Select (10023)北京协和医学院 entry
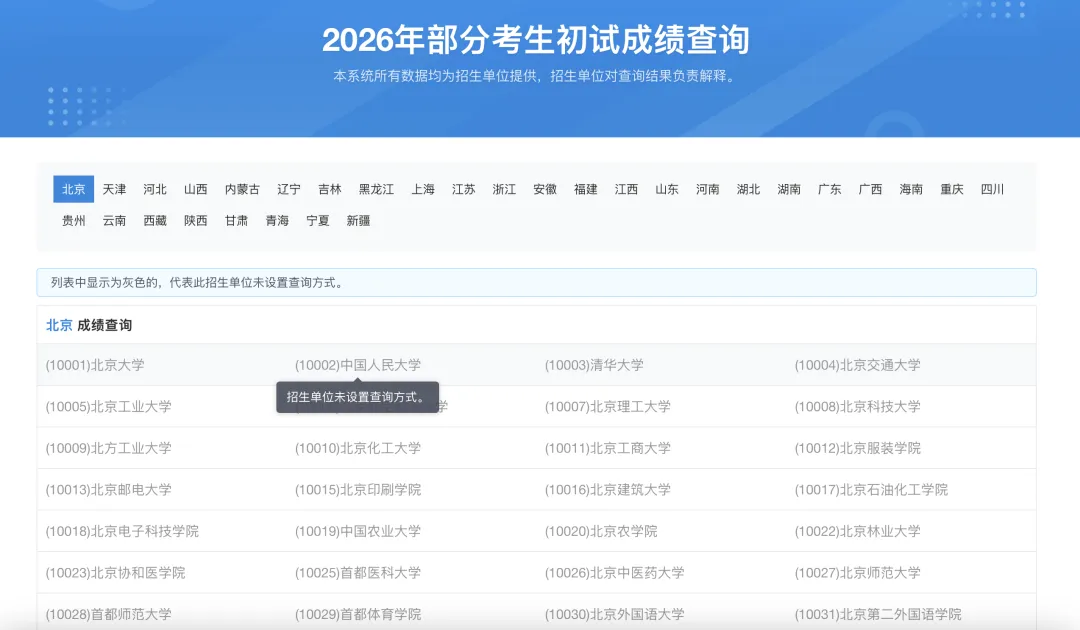Screen dimensions: 1080x630 [115, 573]
